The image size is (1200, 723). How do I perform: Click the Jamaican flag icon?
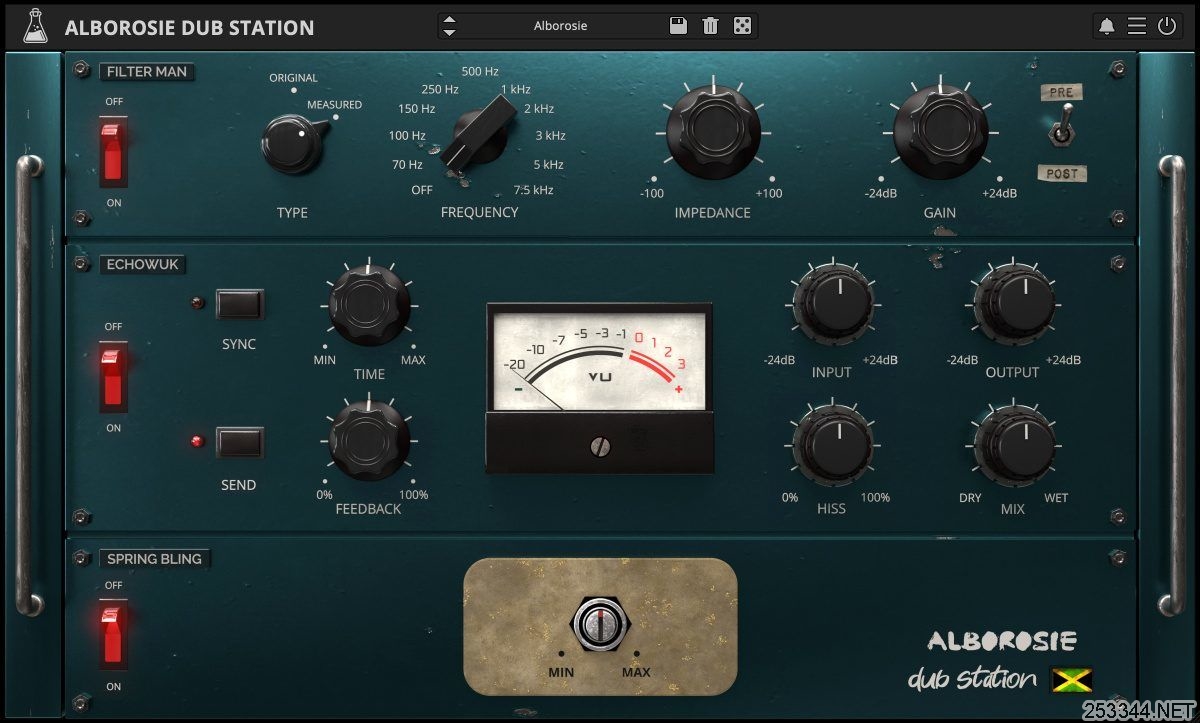coord(1071,680)
